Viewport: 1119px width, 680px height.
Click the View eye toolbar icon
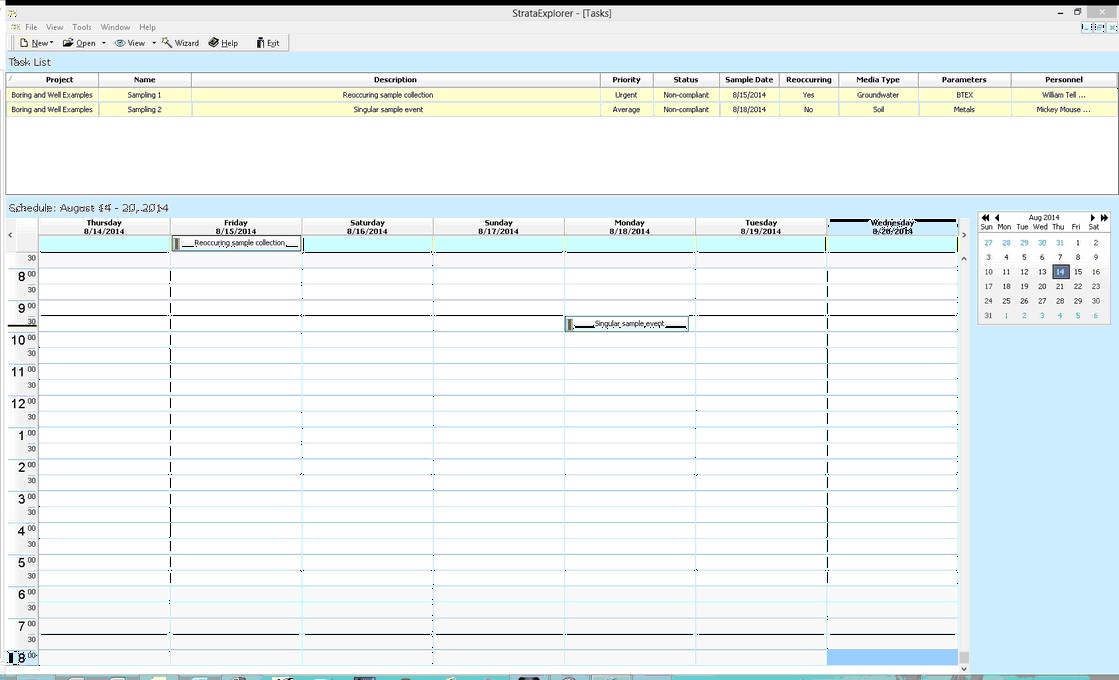click(119, 43)
